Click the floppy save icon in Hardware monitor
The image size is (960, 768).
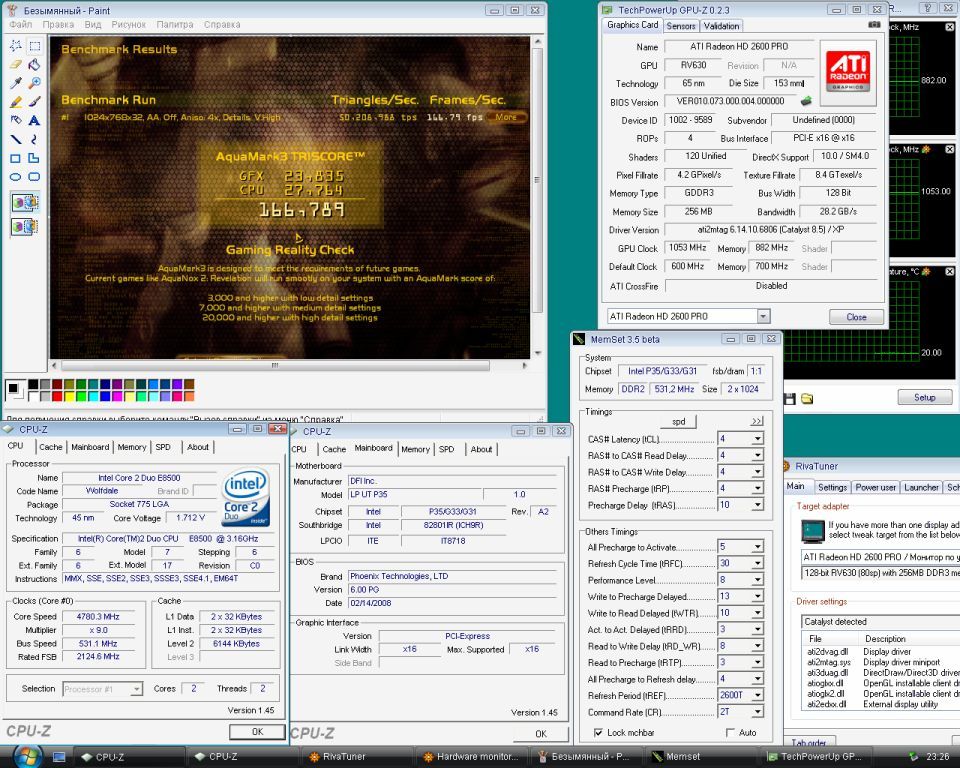pyautogui.click(x=790, y=399)
